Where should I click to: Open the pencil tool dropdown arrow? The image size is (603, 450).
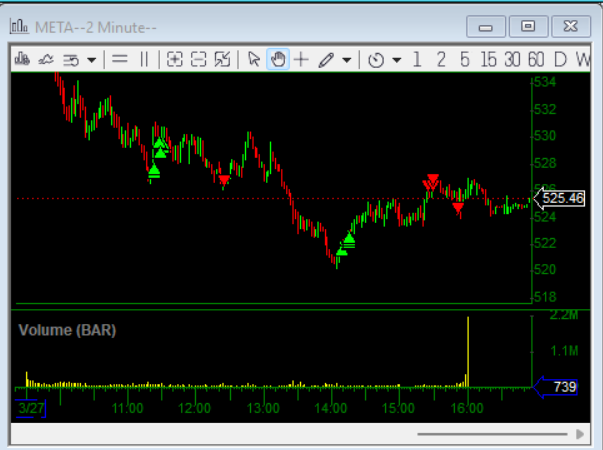346,60
